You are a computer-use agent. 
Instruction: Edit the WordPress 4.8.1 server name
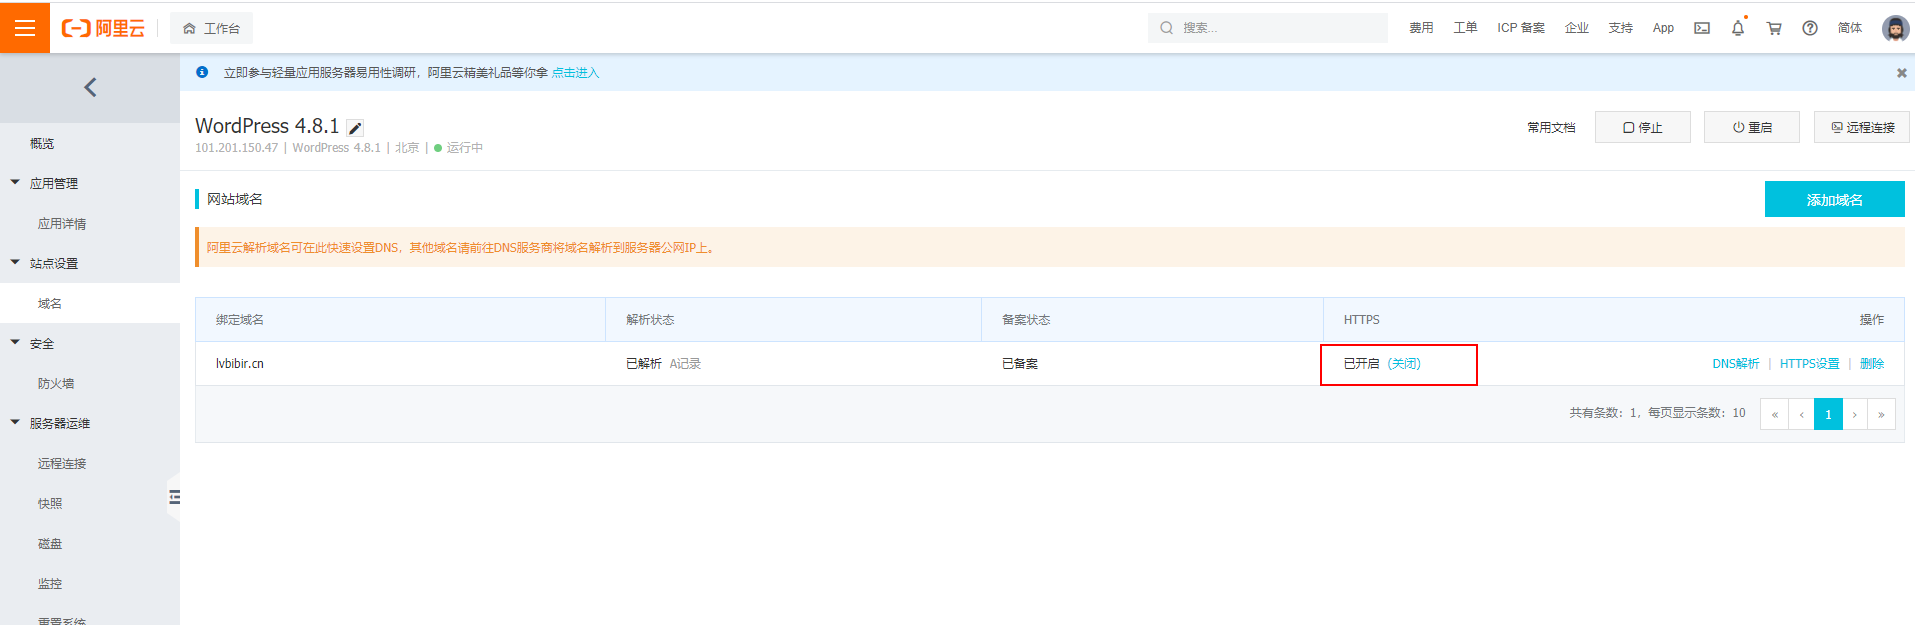point(355,128)
